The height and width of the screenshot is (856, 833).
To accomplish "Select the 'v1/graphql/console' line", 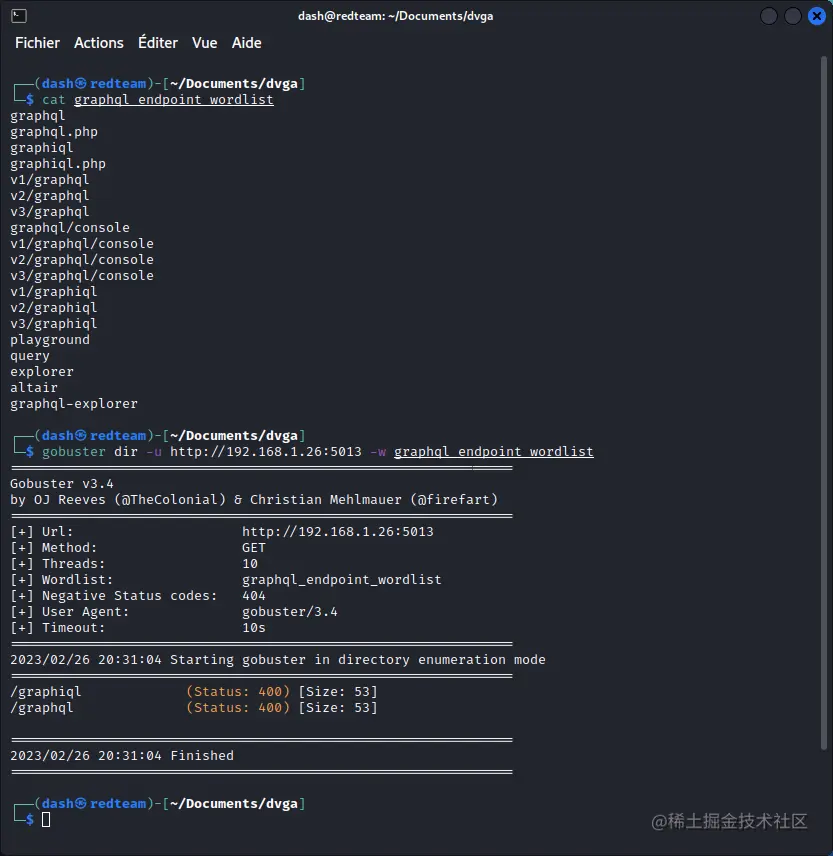I will (x=82, y=243).
